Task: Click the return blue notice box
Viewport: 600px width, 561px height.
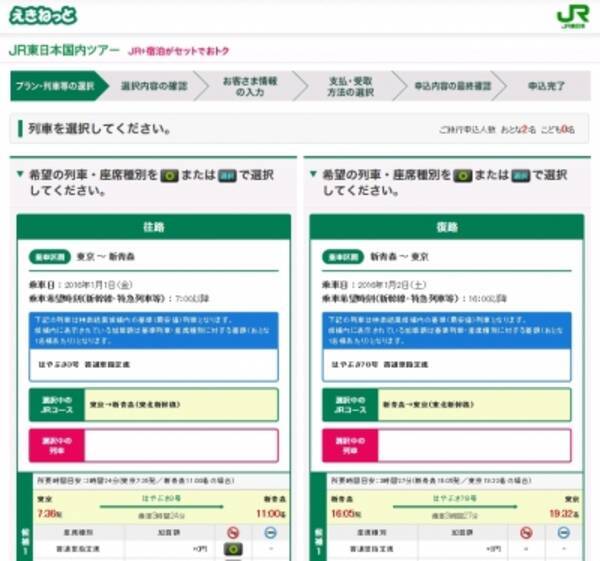Action: click(447, 330)
